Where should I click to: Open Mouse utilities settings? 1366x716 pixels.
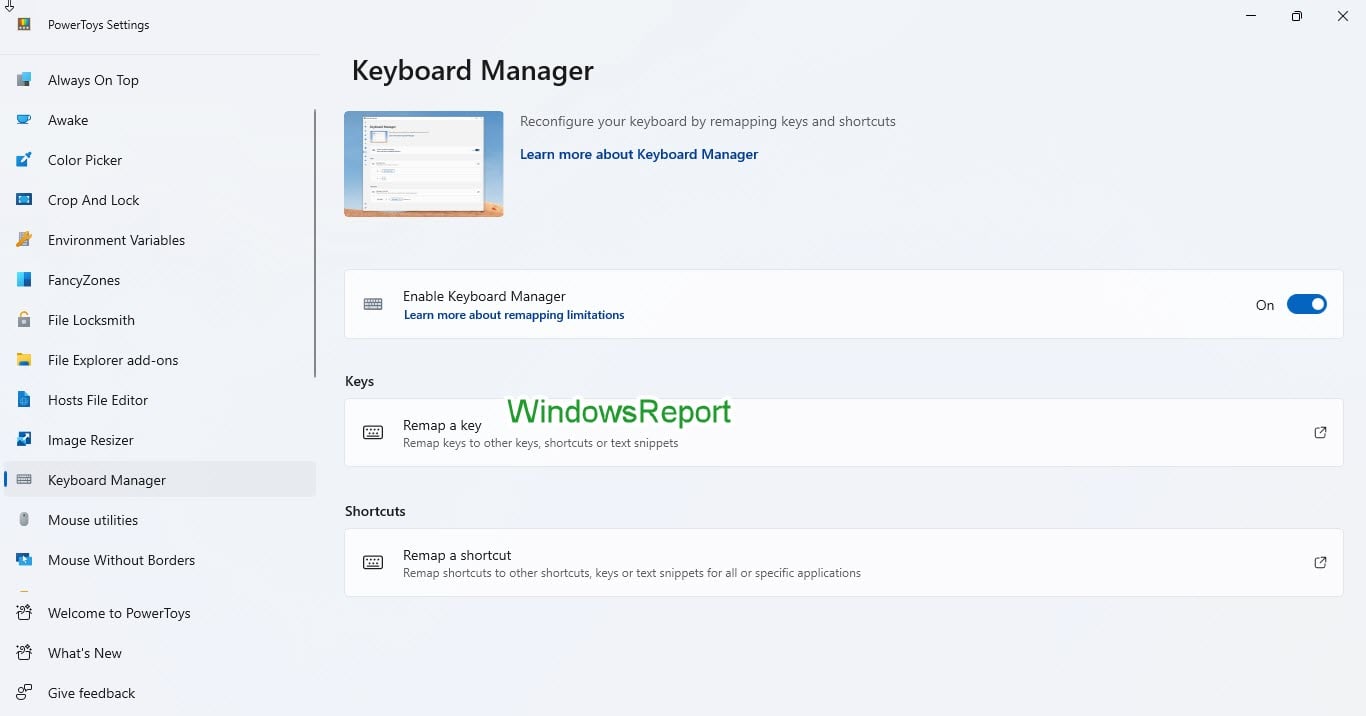[160, 520]
